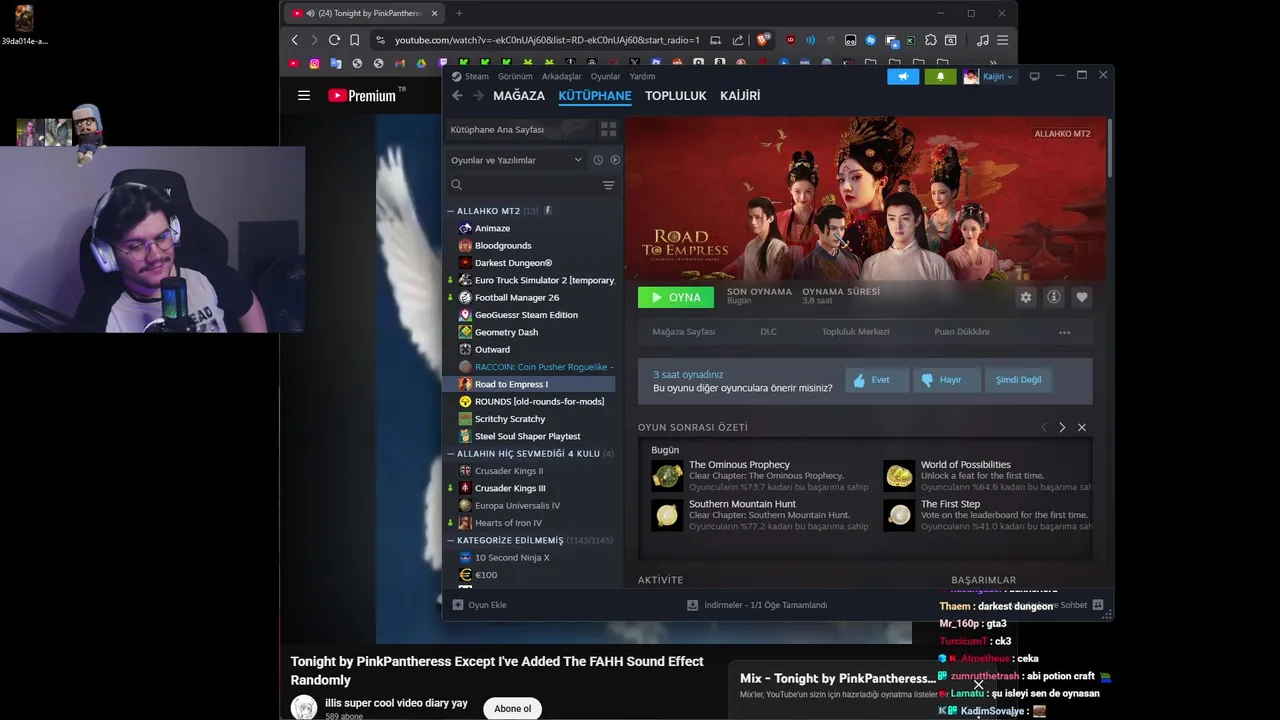Open The Ominous Prophecy achievement
Image resolution: width=1280 pixels, height=720 pixels.
coord(761,476)
